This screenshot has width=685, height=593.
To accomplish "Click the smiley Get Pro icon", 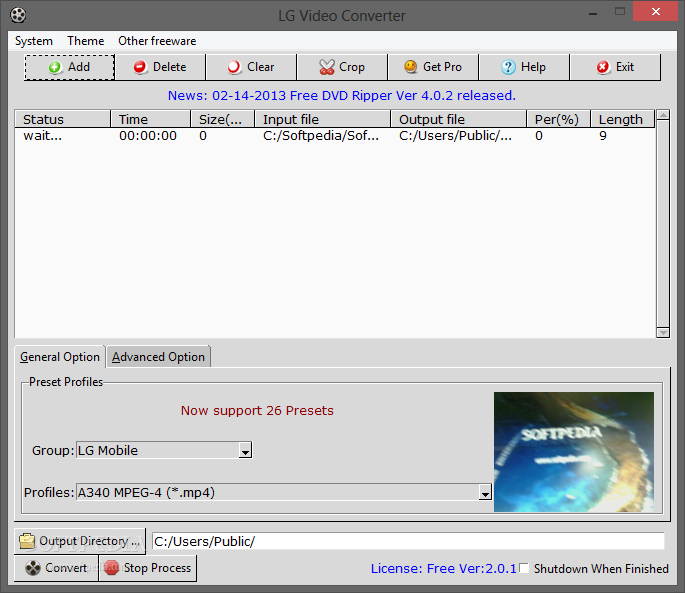I will 411,67.
